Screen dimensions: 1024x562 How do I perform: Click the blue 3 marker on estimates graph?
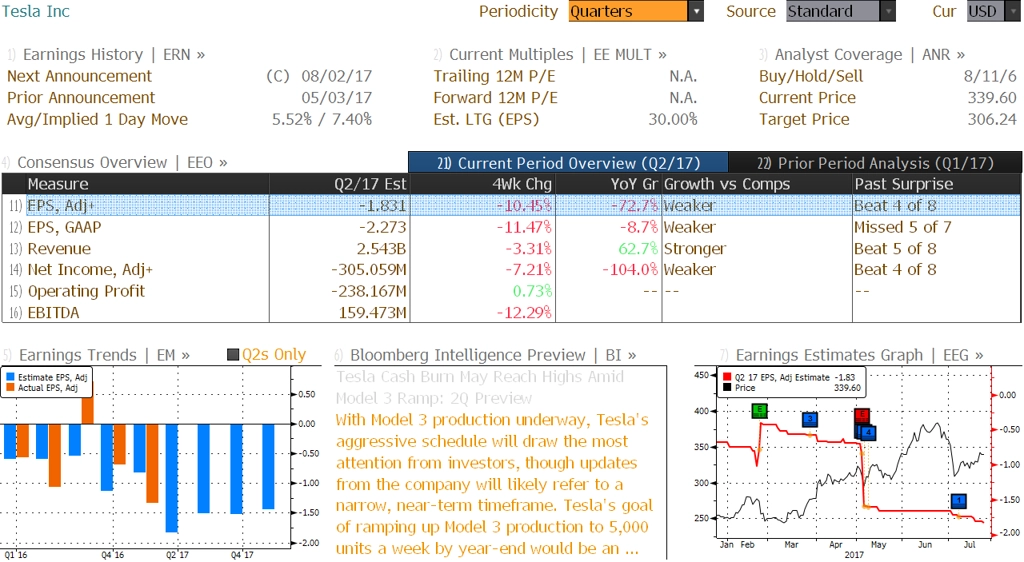click(810, 419)
